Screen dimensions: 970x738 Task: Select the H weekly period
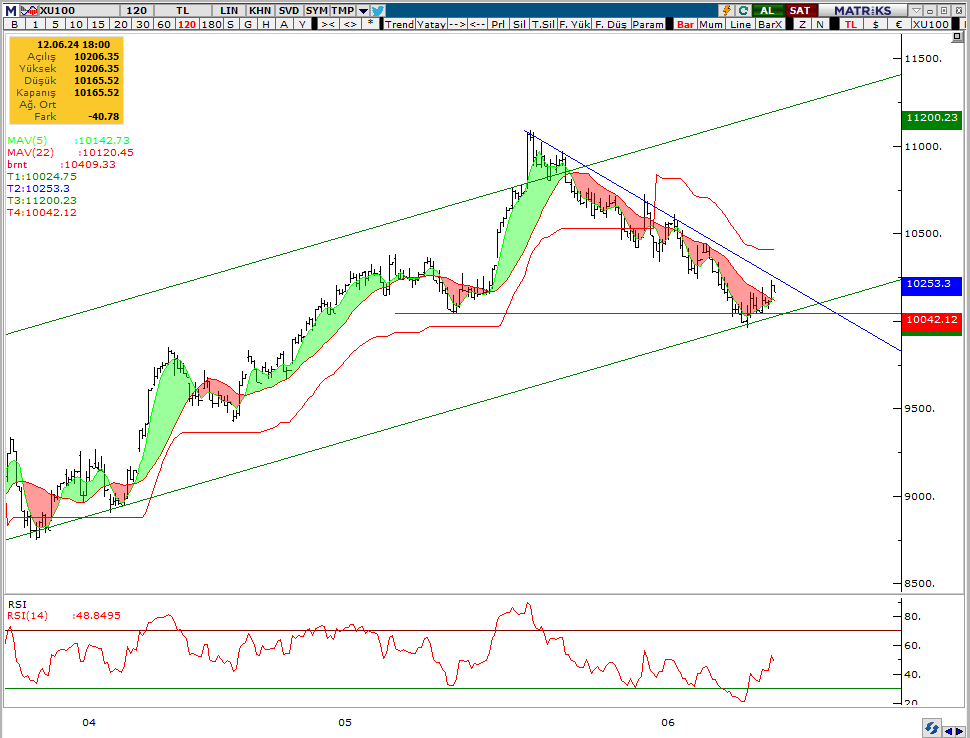(266, 24)
